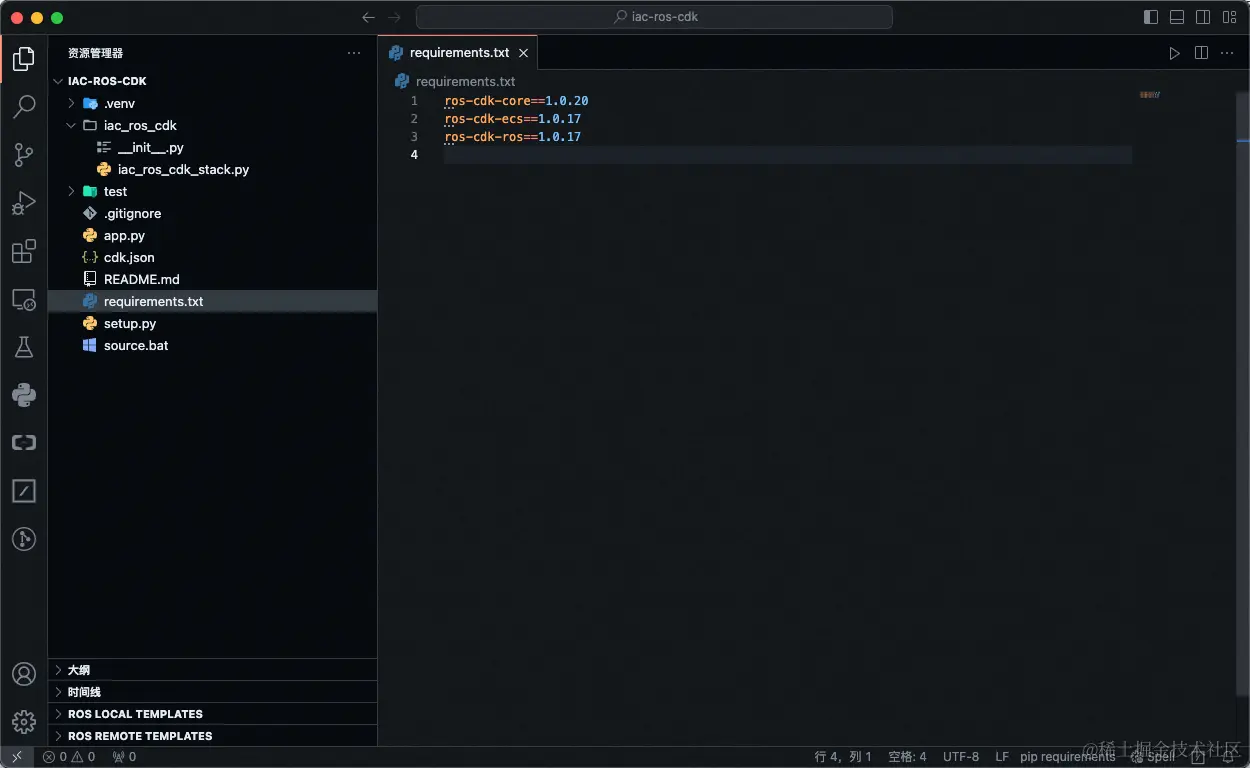This screenshot has width=1250, height=768.
Task: Expand the test folder
Action: pyautogui.click(x=71, y=191)
